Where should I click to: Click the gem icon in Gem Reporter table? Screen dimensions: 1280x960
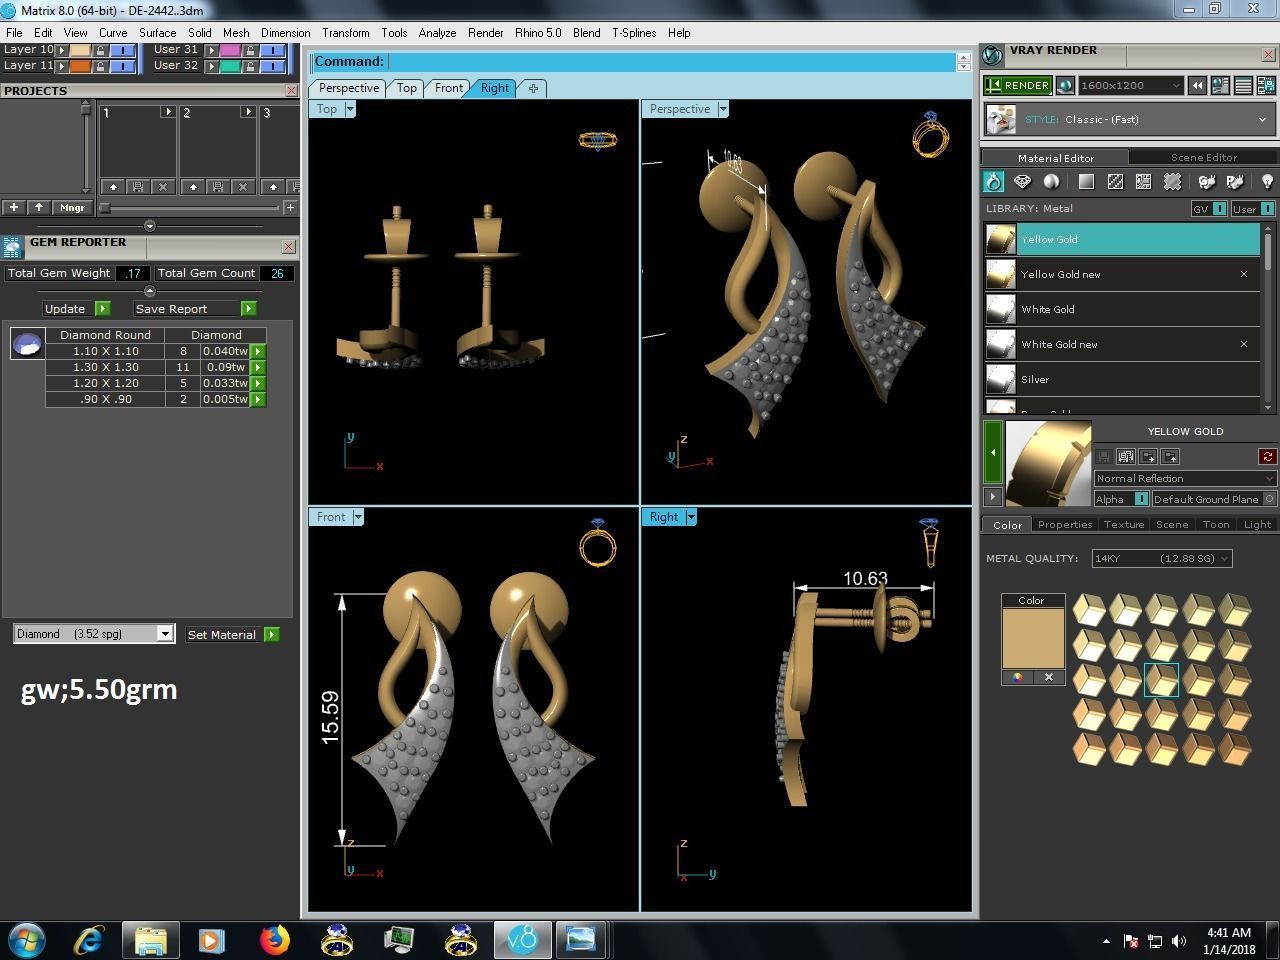pos(27,343)
